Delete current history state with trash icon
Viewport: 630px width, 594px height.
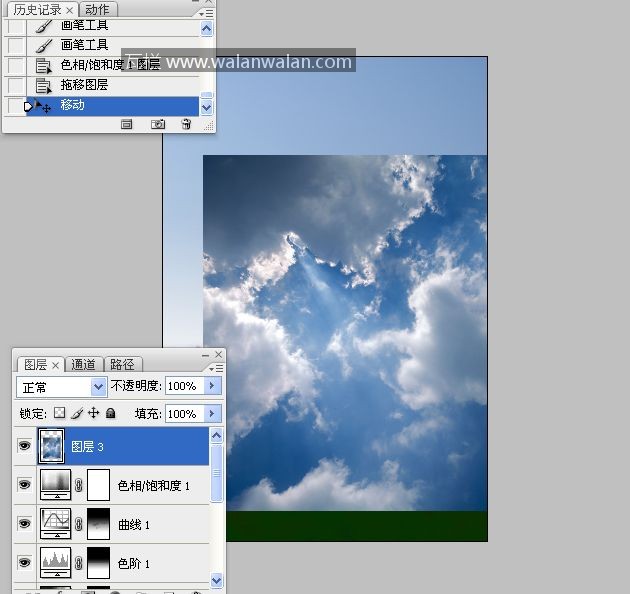[186, 125]
